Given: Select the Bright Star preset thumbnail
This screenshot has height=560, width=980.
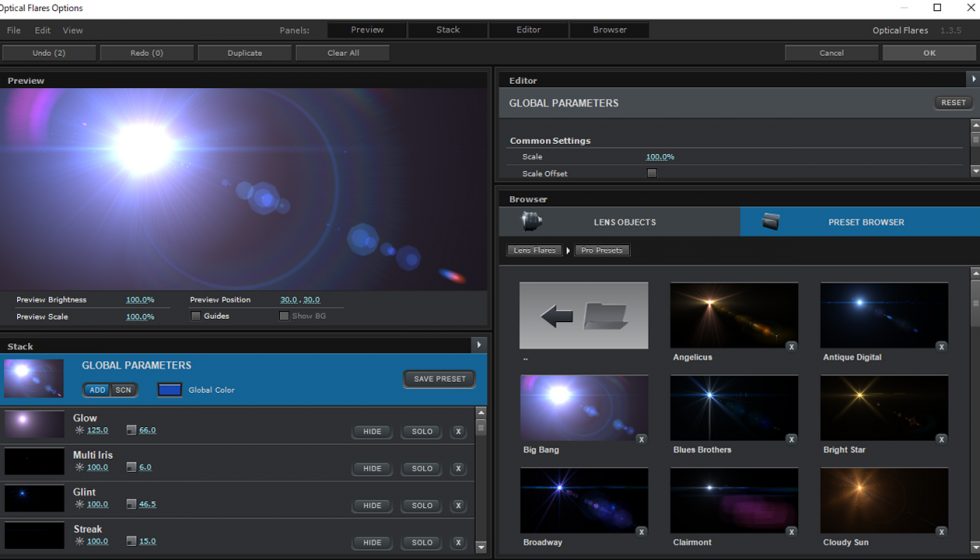Looking at the screenshot, I should coord(884,408).
